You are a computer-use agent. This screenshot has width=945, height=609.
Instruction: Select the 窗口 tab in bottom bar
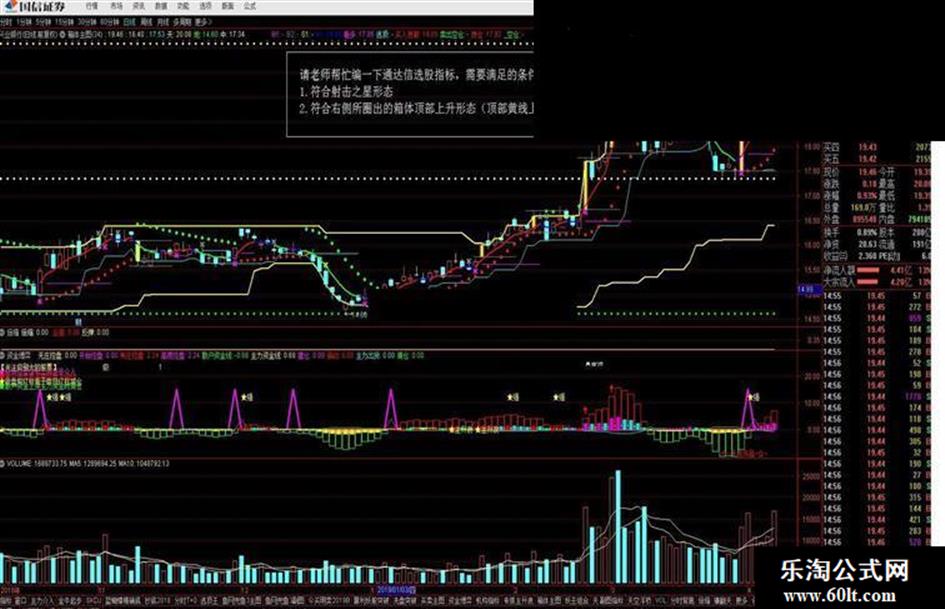(21, 601)
